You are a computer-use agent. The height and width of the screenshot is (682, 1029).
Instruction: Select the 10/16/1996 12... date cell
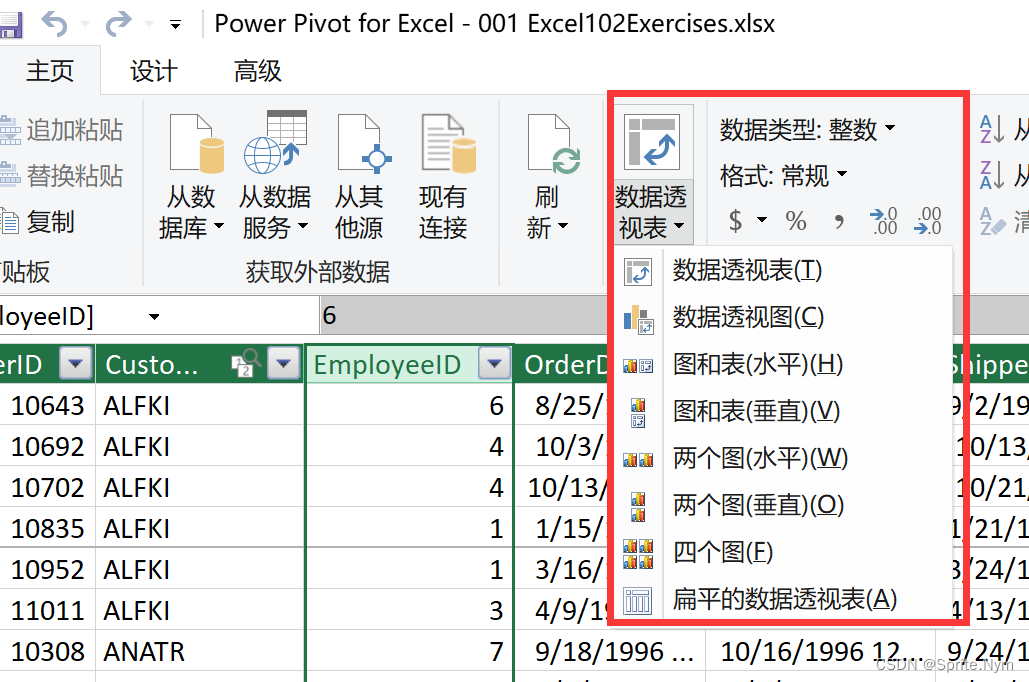click(x=820, y=651)
